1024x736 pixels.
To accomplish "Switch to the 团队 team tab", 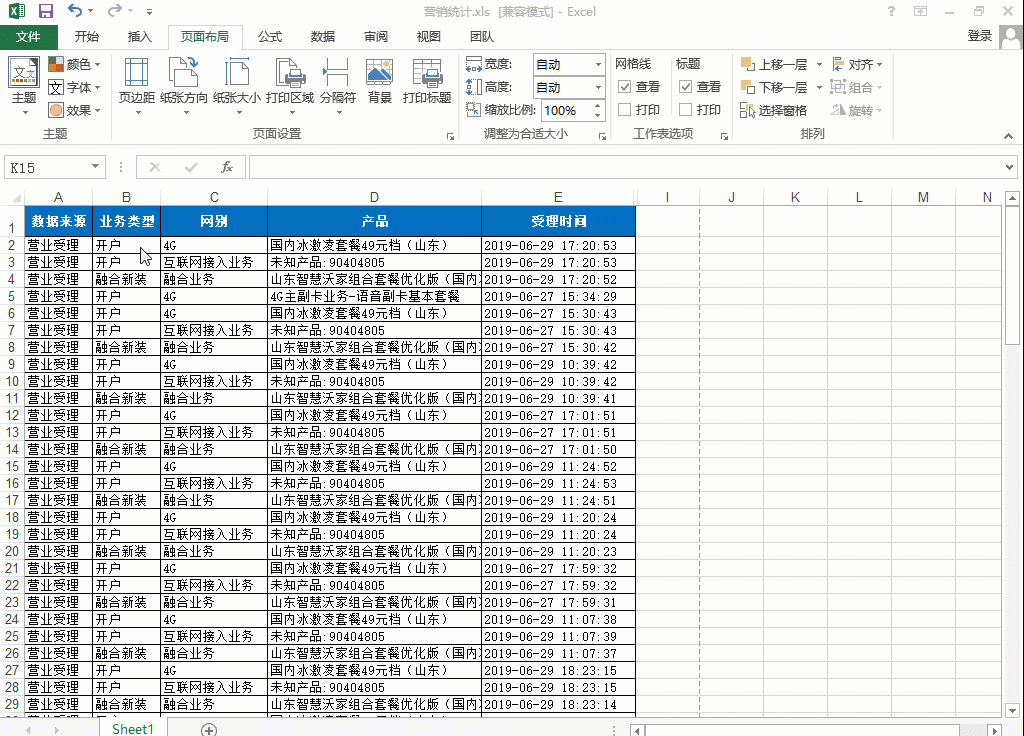I will (481, 37).
